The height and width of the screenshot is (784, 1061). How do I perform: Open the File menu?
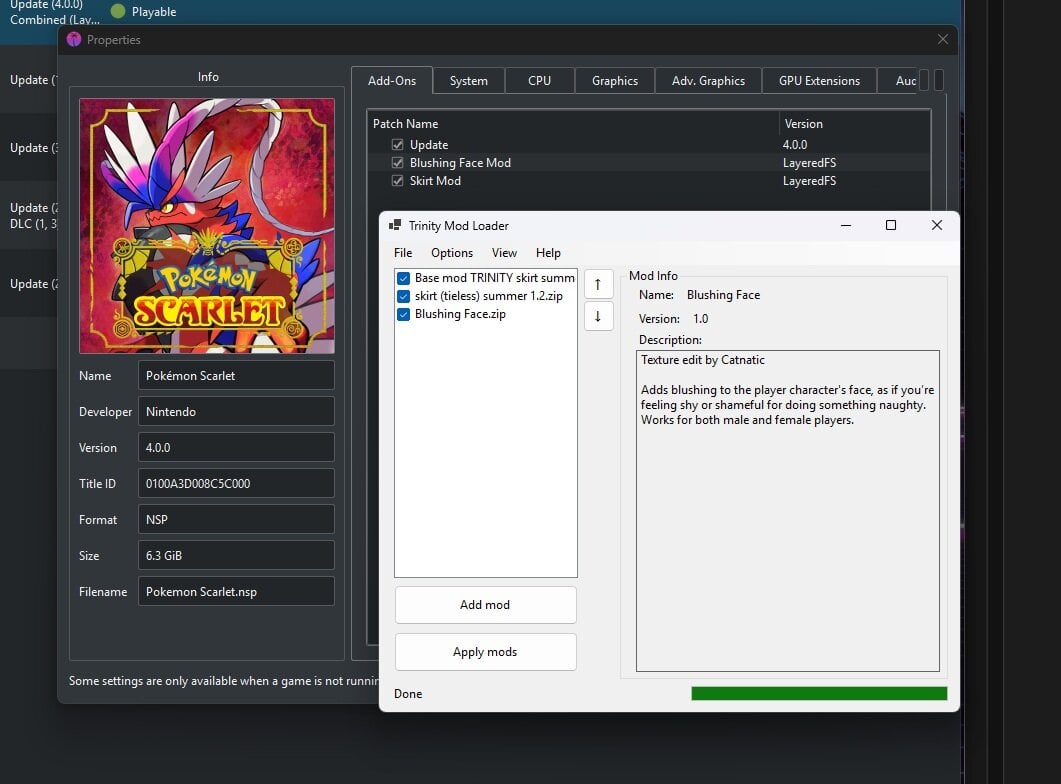403,252
